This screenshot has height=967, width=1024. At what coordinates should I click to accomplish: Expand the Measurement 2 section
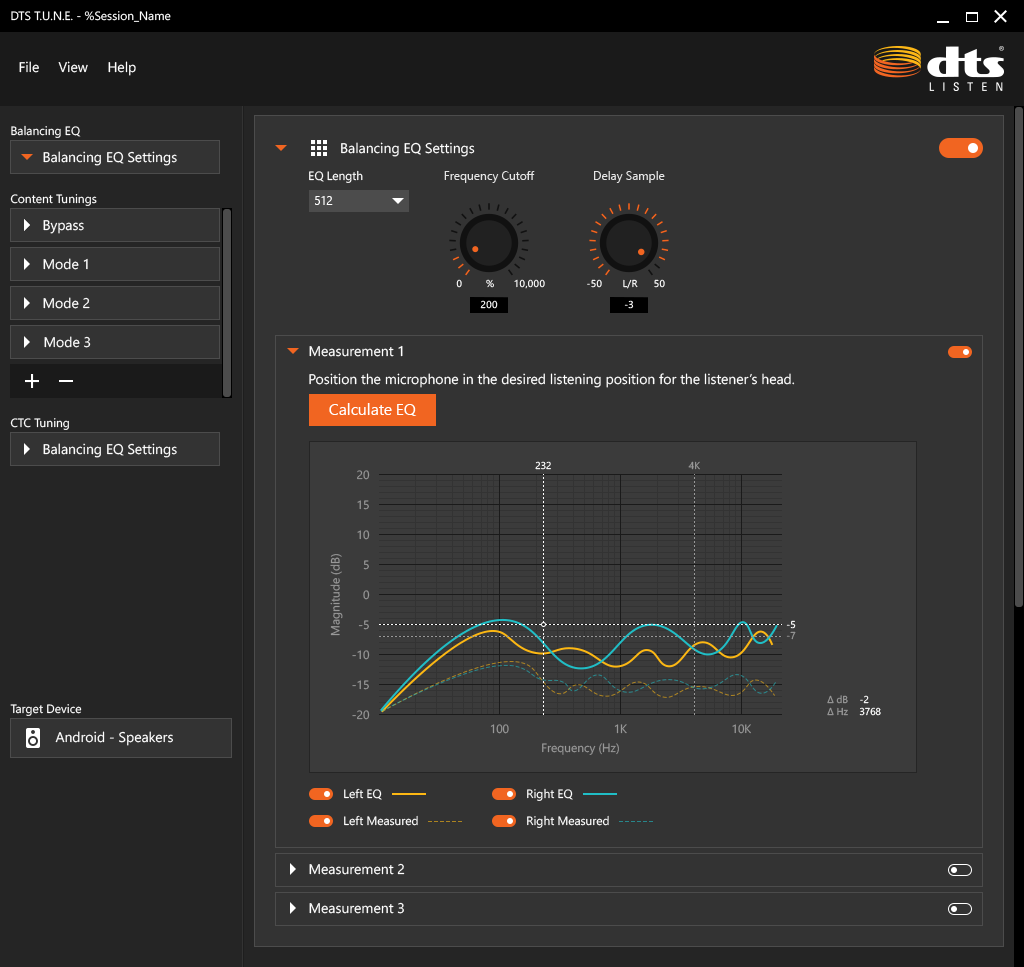coord(293,869)
